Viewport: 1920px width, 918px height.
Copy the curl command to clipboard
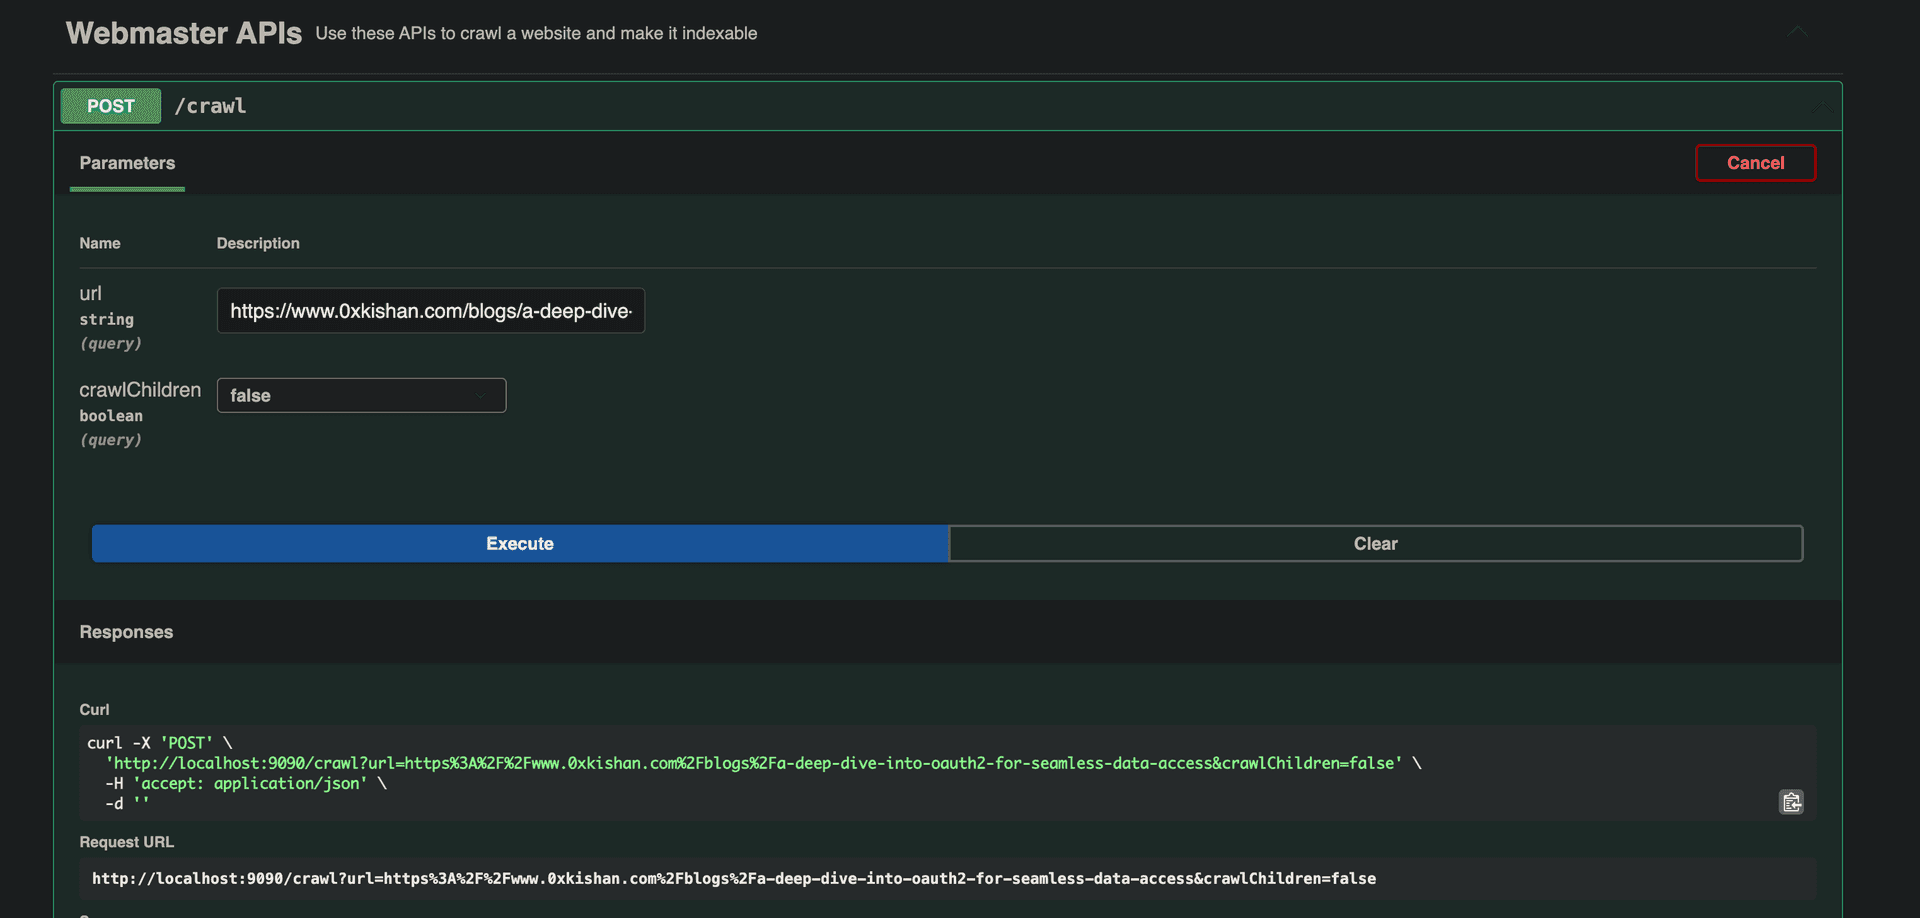pyautogui.click(x=1791, y=802)
